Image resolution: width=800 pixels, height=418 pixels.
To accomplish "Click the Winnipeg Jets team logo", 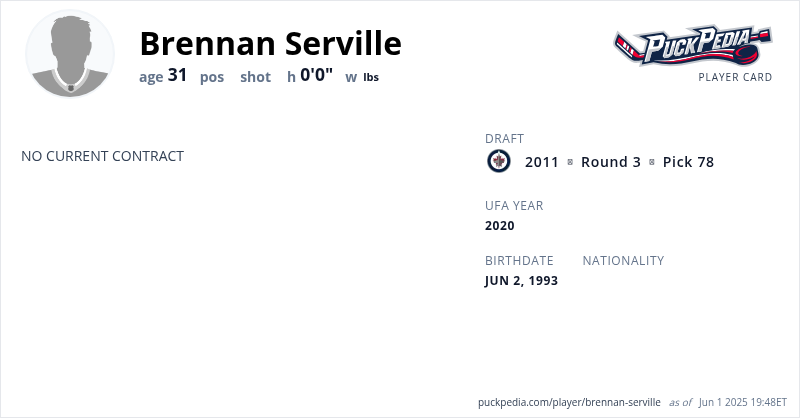I will (x=498, y=162).
